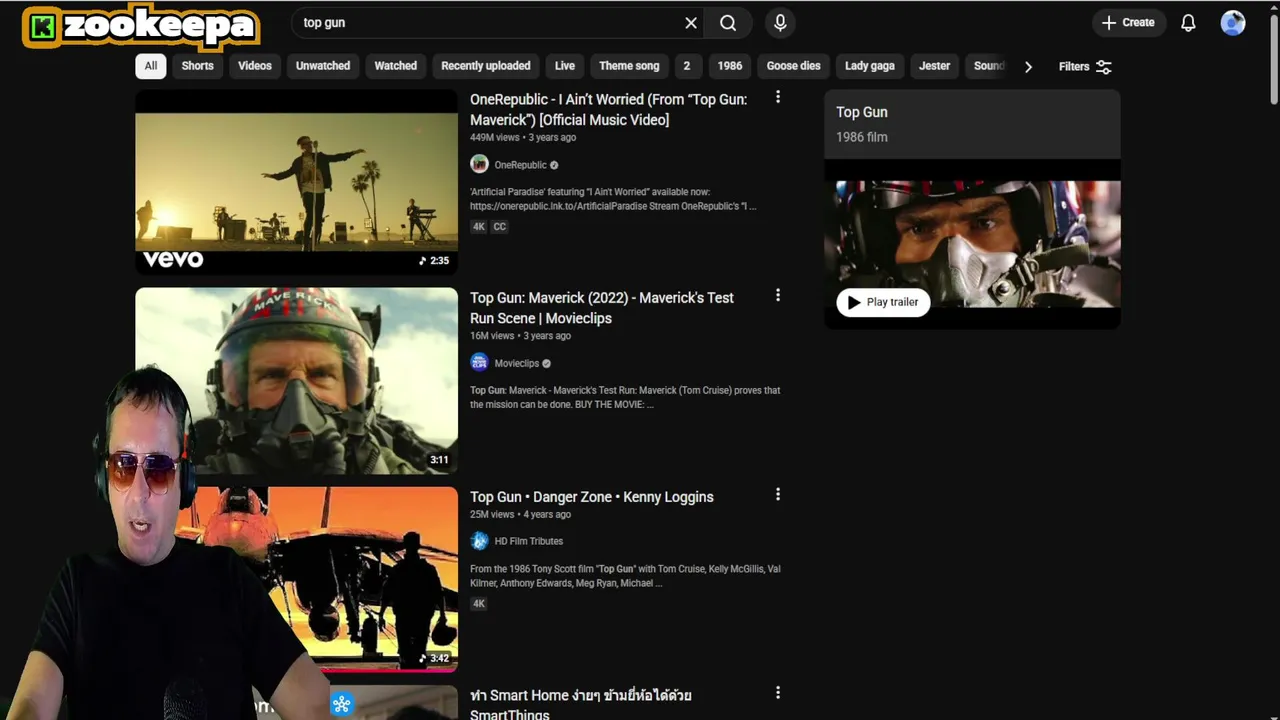Open Maverick's Test Run Scene video title
The width and height of the screenshot is (1280, 720).
(602, 308)
